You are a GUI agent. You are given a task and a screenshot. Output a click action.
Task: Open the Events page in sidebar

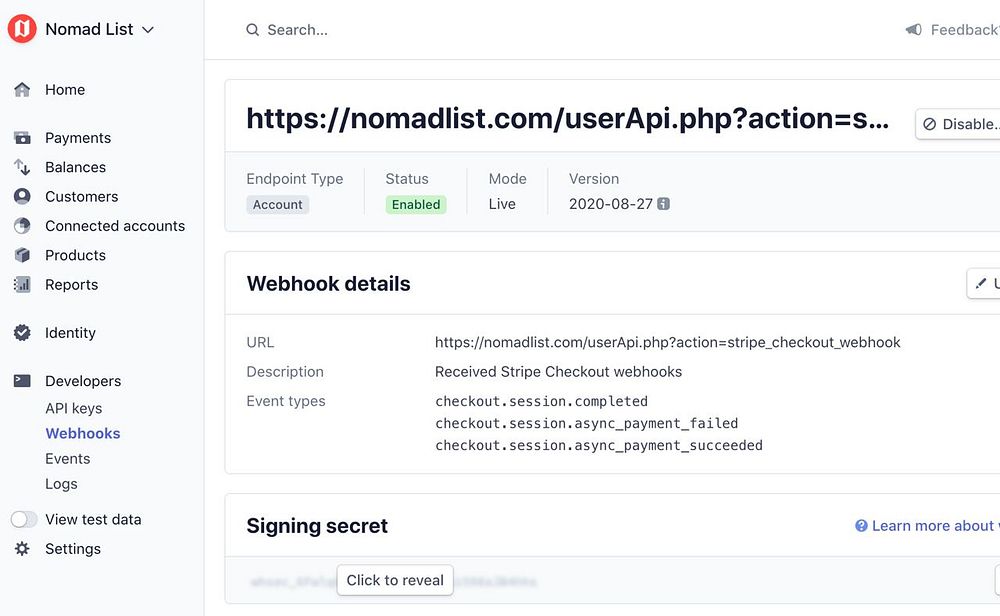pyautogui.click(x=67, y=459)
